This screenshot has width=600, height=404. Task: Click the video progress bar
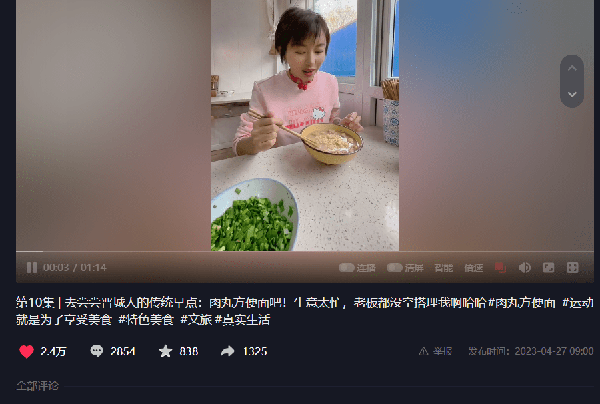click(305, 251)
